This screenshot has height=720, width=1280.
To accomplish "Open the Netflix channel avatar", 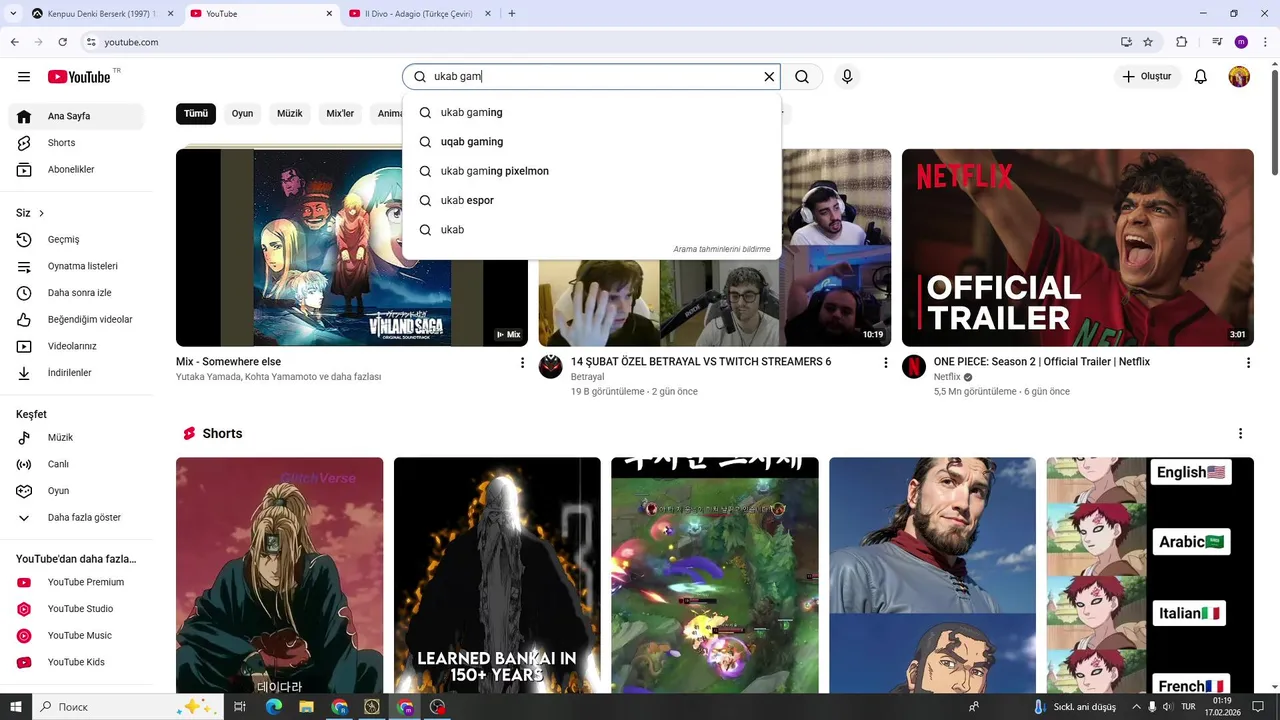I will pyautogui.click(x=914, y=367).
